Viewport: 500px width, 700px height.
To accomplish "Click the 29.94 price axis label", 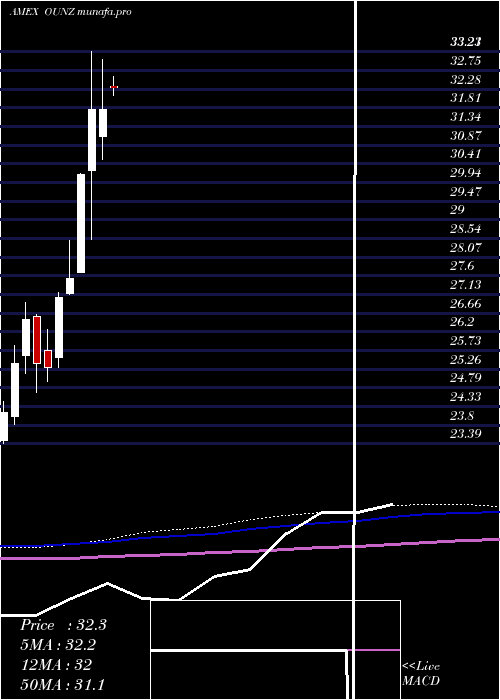I will (x=466, y=173).
